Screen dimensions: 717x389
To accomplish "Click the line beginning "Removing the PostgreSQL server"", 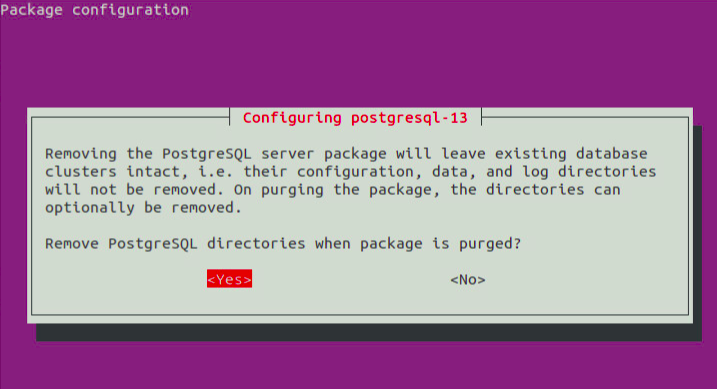I will (346, 154).
